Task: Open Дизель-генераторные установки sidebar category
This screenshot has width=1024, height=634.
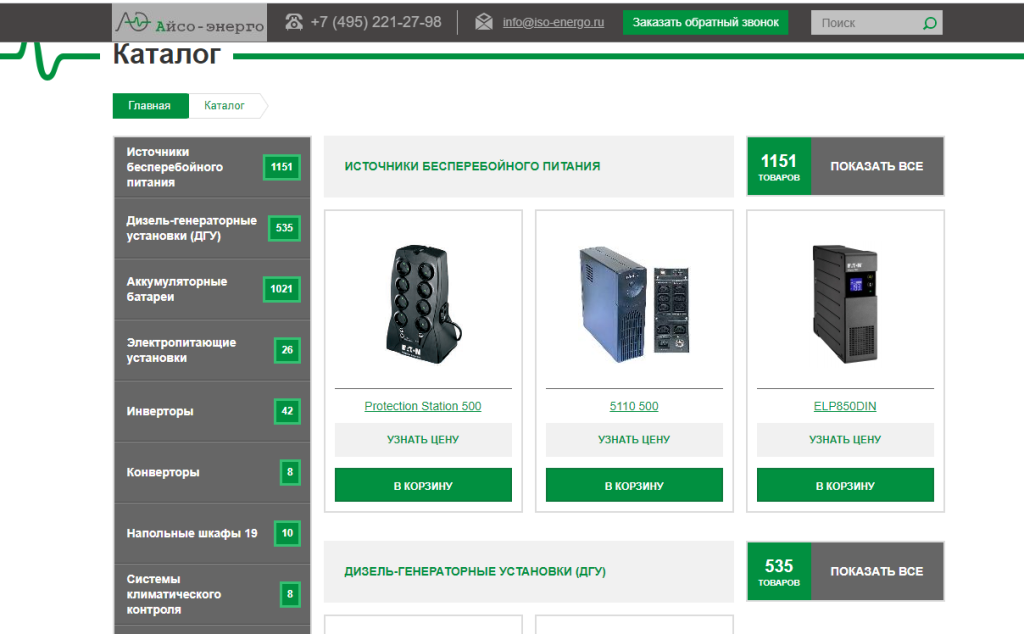Action: coord(212,229)
